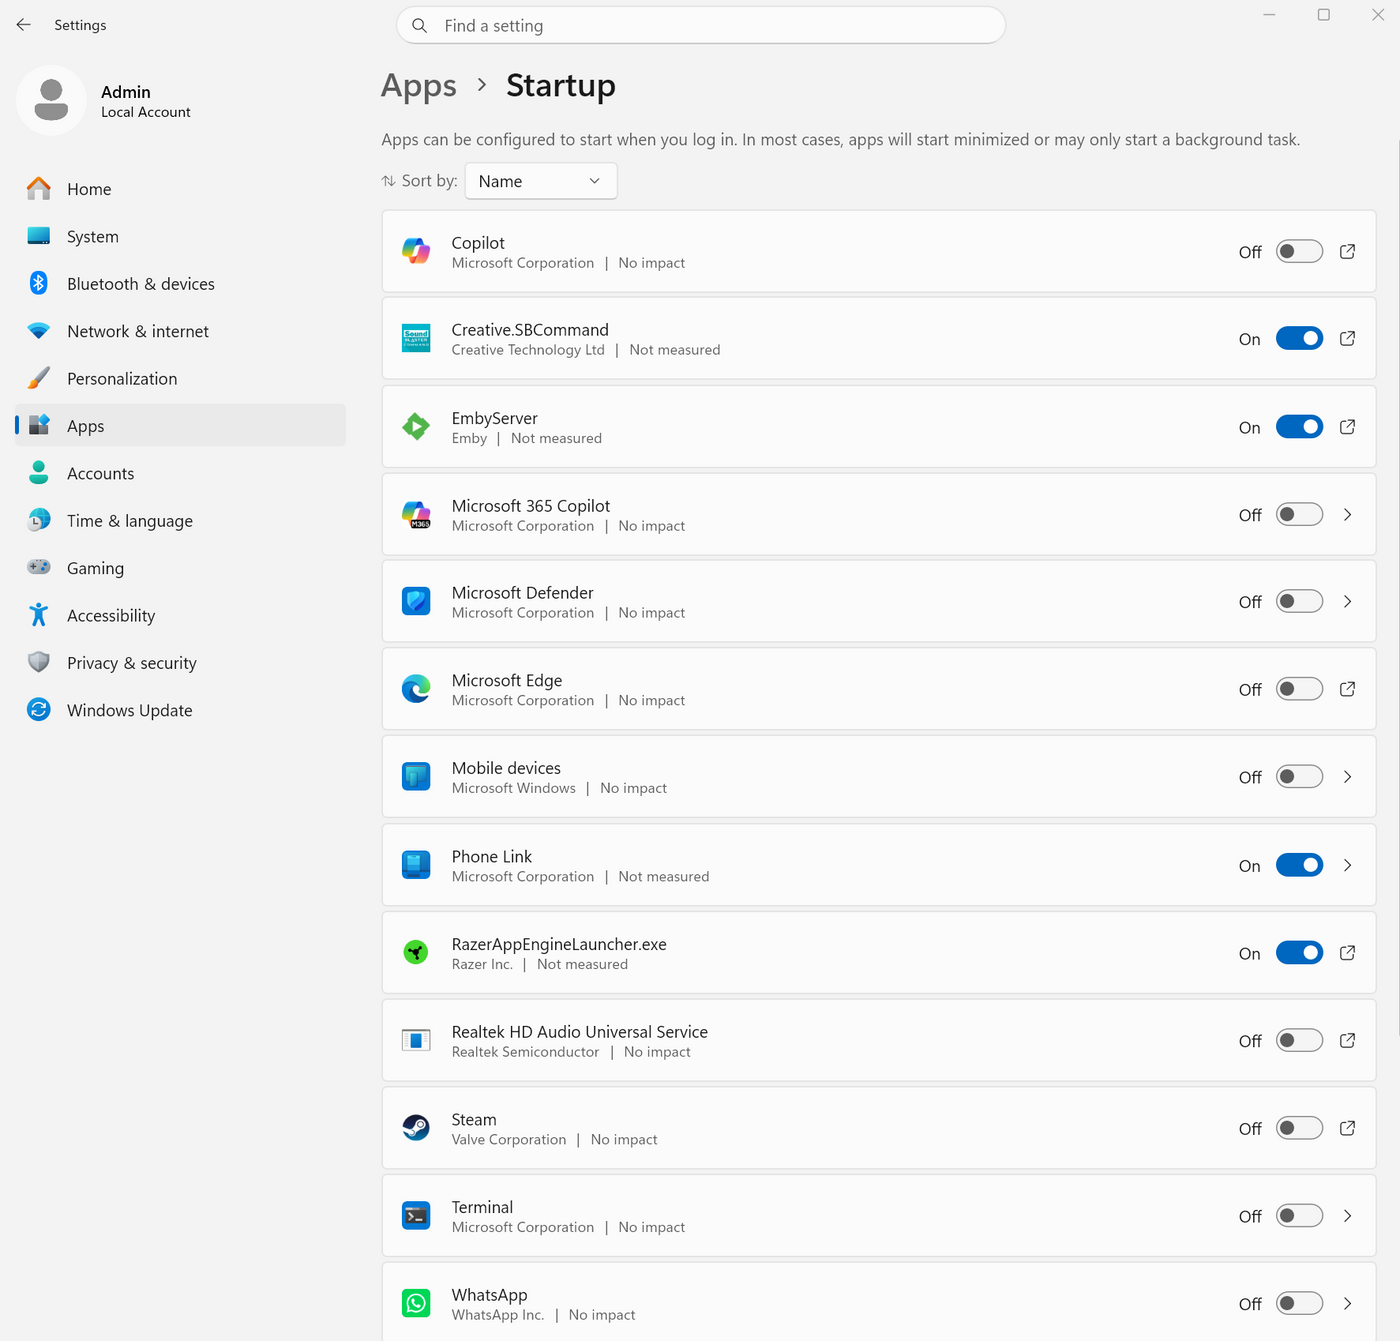This screenshot has width=1400, height=1341.
Task: Expand Terminal entry chevron
Action: pos(1347,1216)
